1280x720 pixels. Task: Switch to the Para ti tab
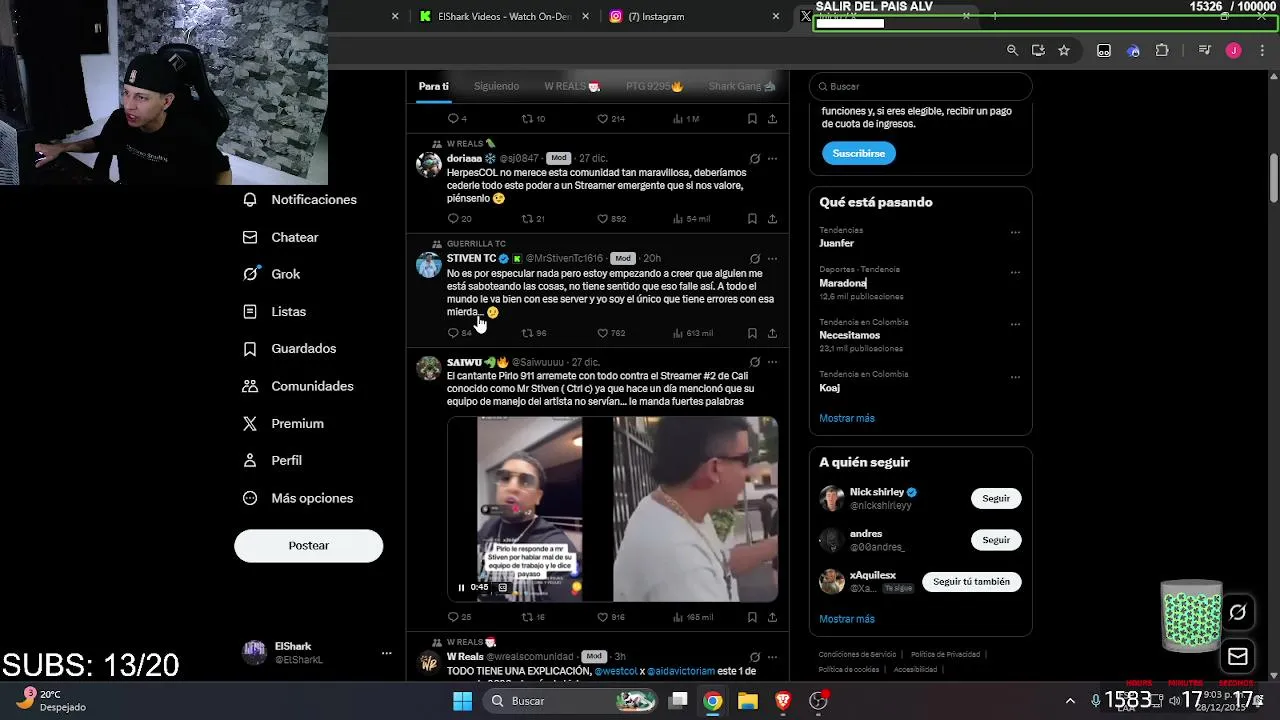(x=433, y=87)
